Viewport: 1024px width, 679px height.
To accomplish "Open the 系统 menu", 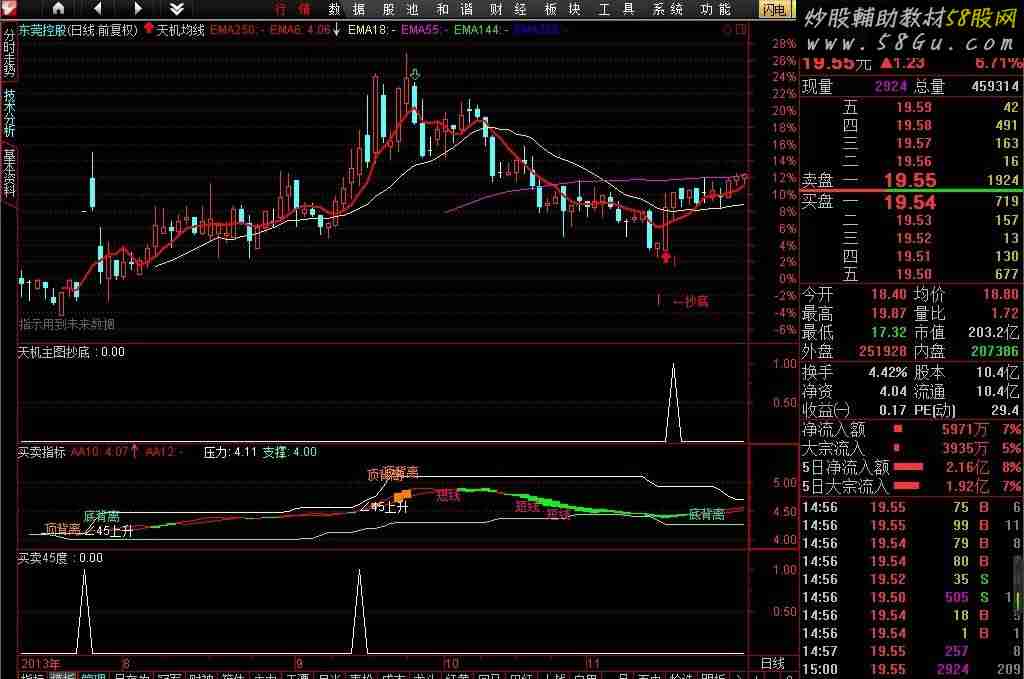I will pos(668,9).
